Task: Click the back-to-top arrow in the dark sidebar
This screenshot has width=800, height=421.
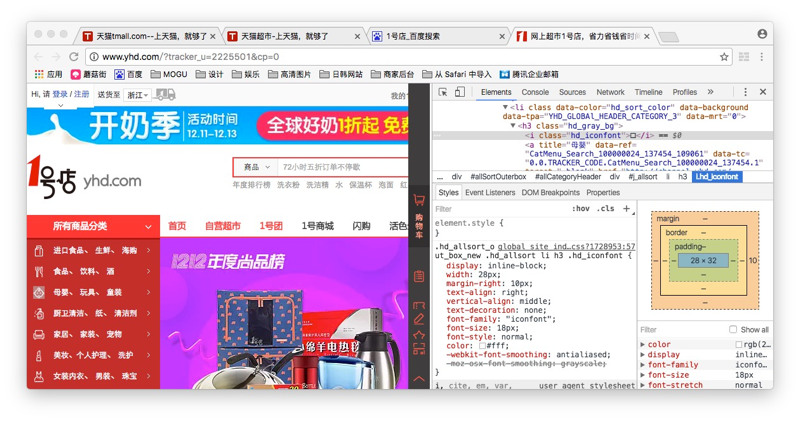Action: (x=419, y=379)
